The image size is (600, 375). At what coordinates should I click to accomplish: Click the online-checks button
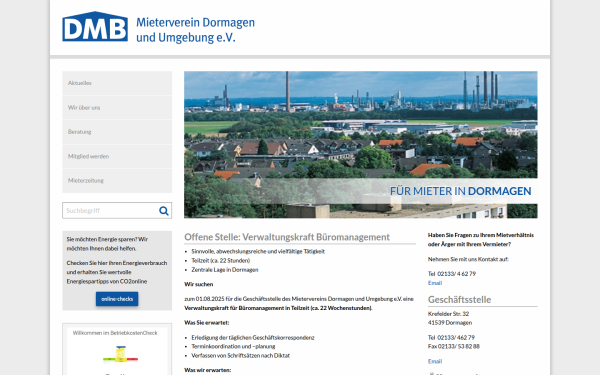117,299
